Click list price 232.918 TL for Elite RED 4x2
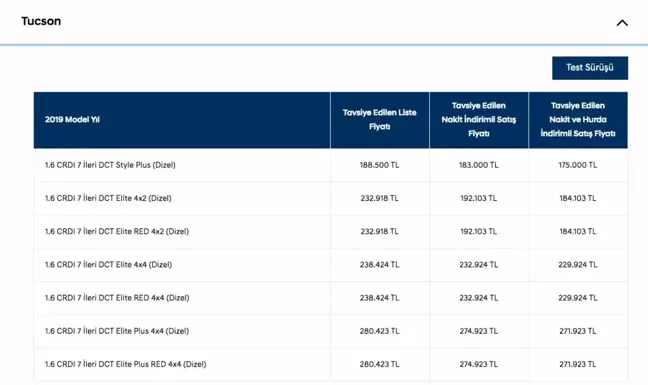Screen dimensions: 648x385 click(x=379, y=231)
